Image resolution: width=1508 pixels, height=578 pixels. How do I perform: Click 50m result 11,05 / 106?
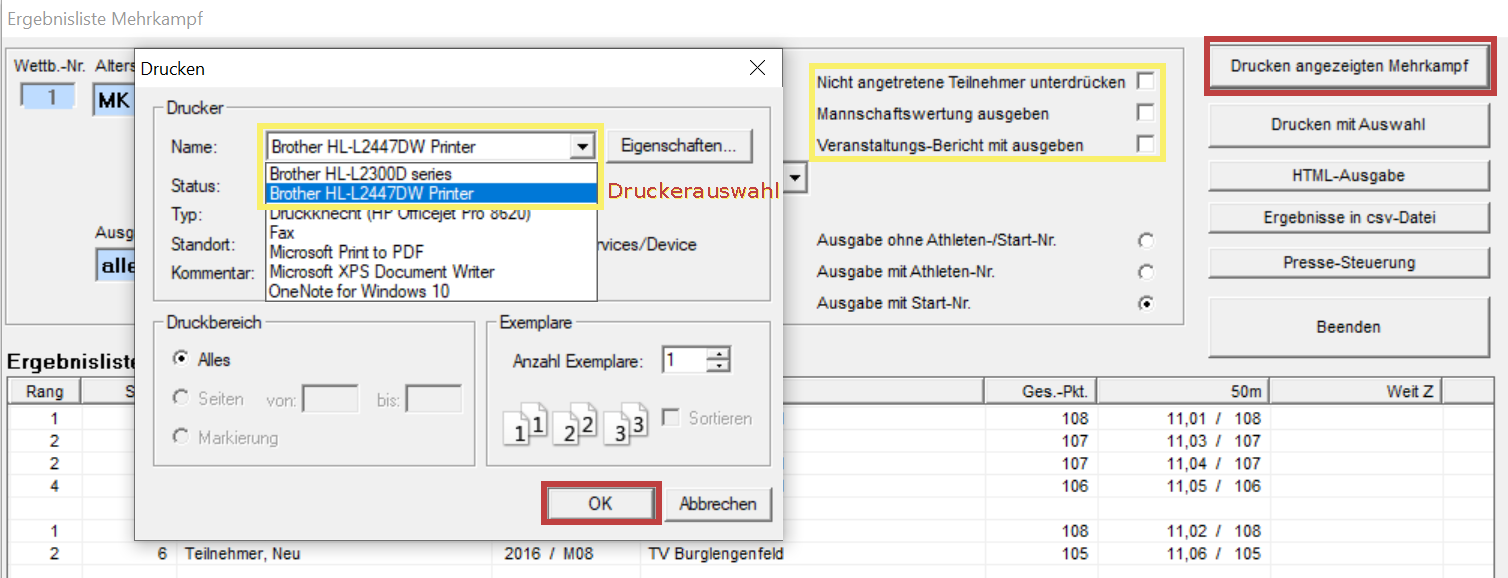pos(1214,486)
